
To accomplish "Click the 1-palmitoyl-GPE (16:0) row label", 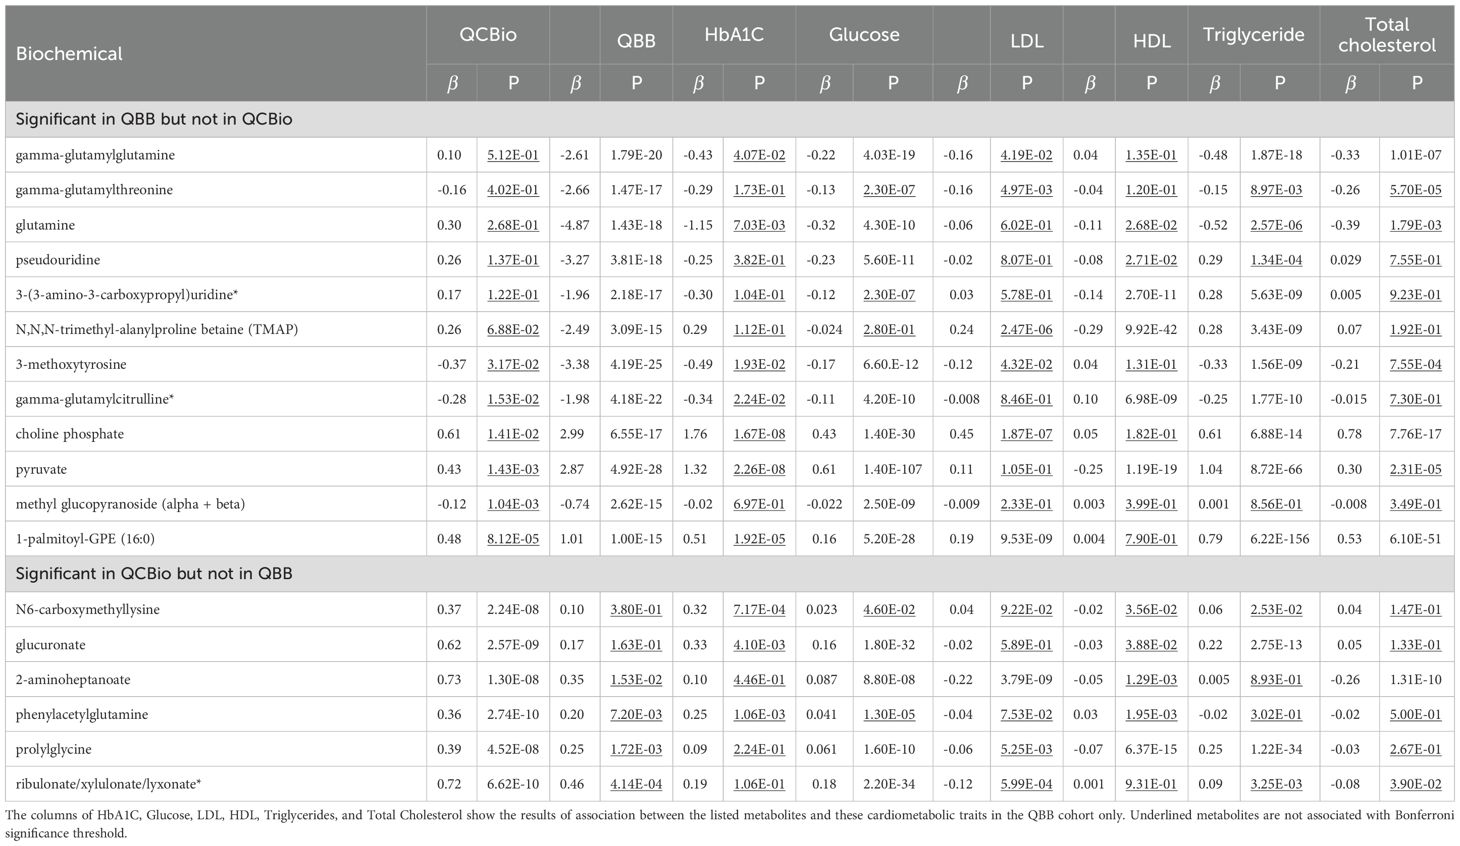I will (x=85, y=539).
